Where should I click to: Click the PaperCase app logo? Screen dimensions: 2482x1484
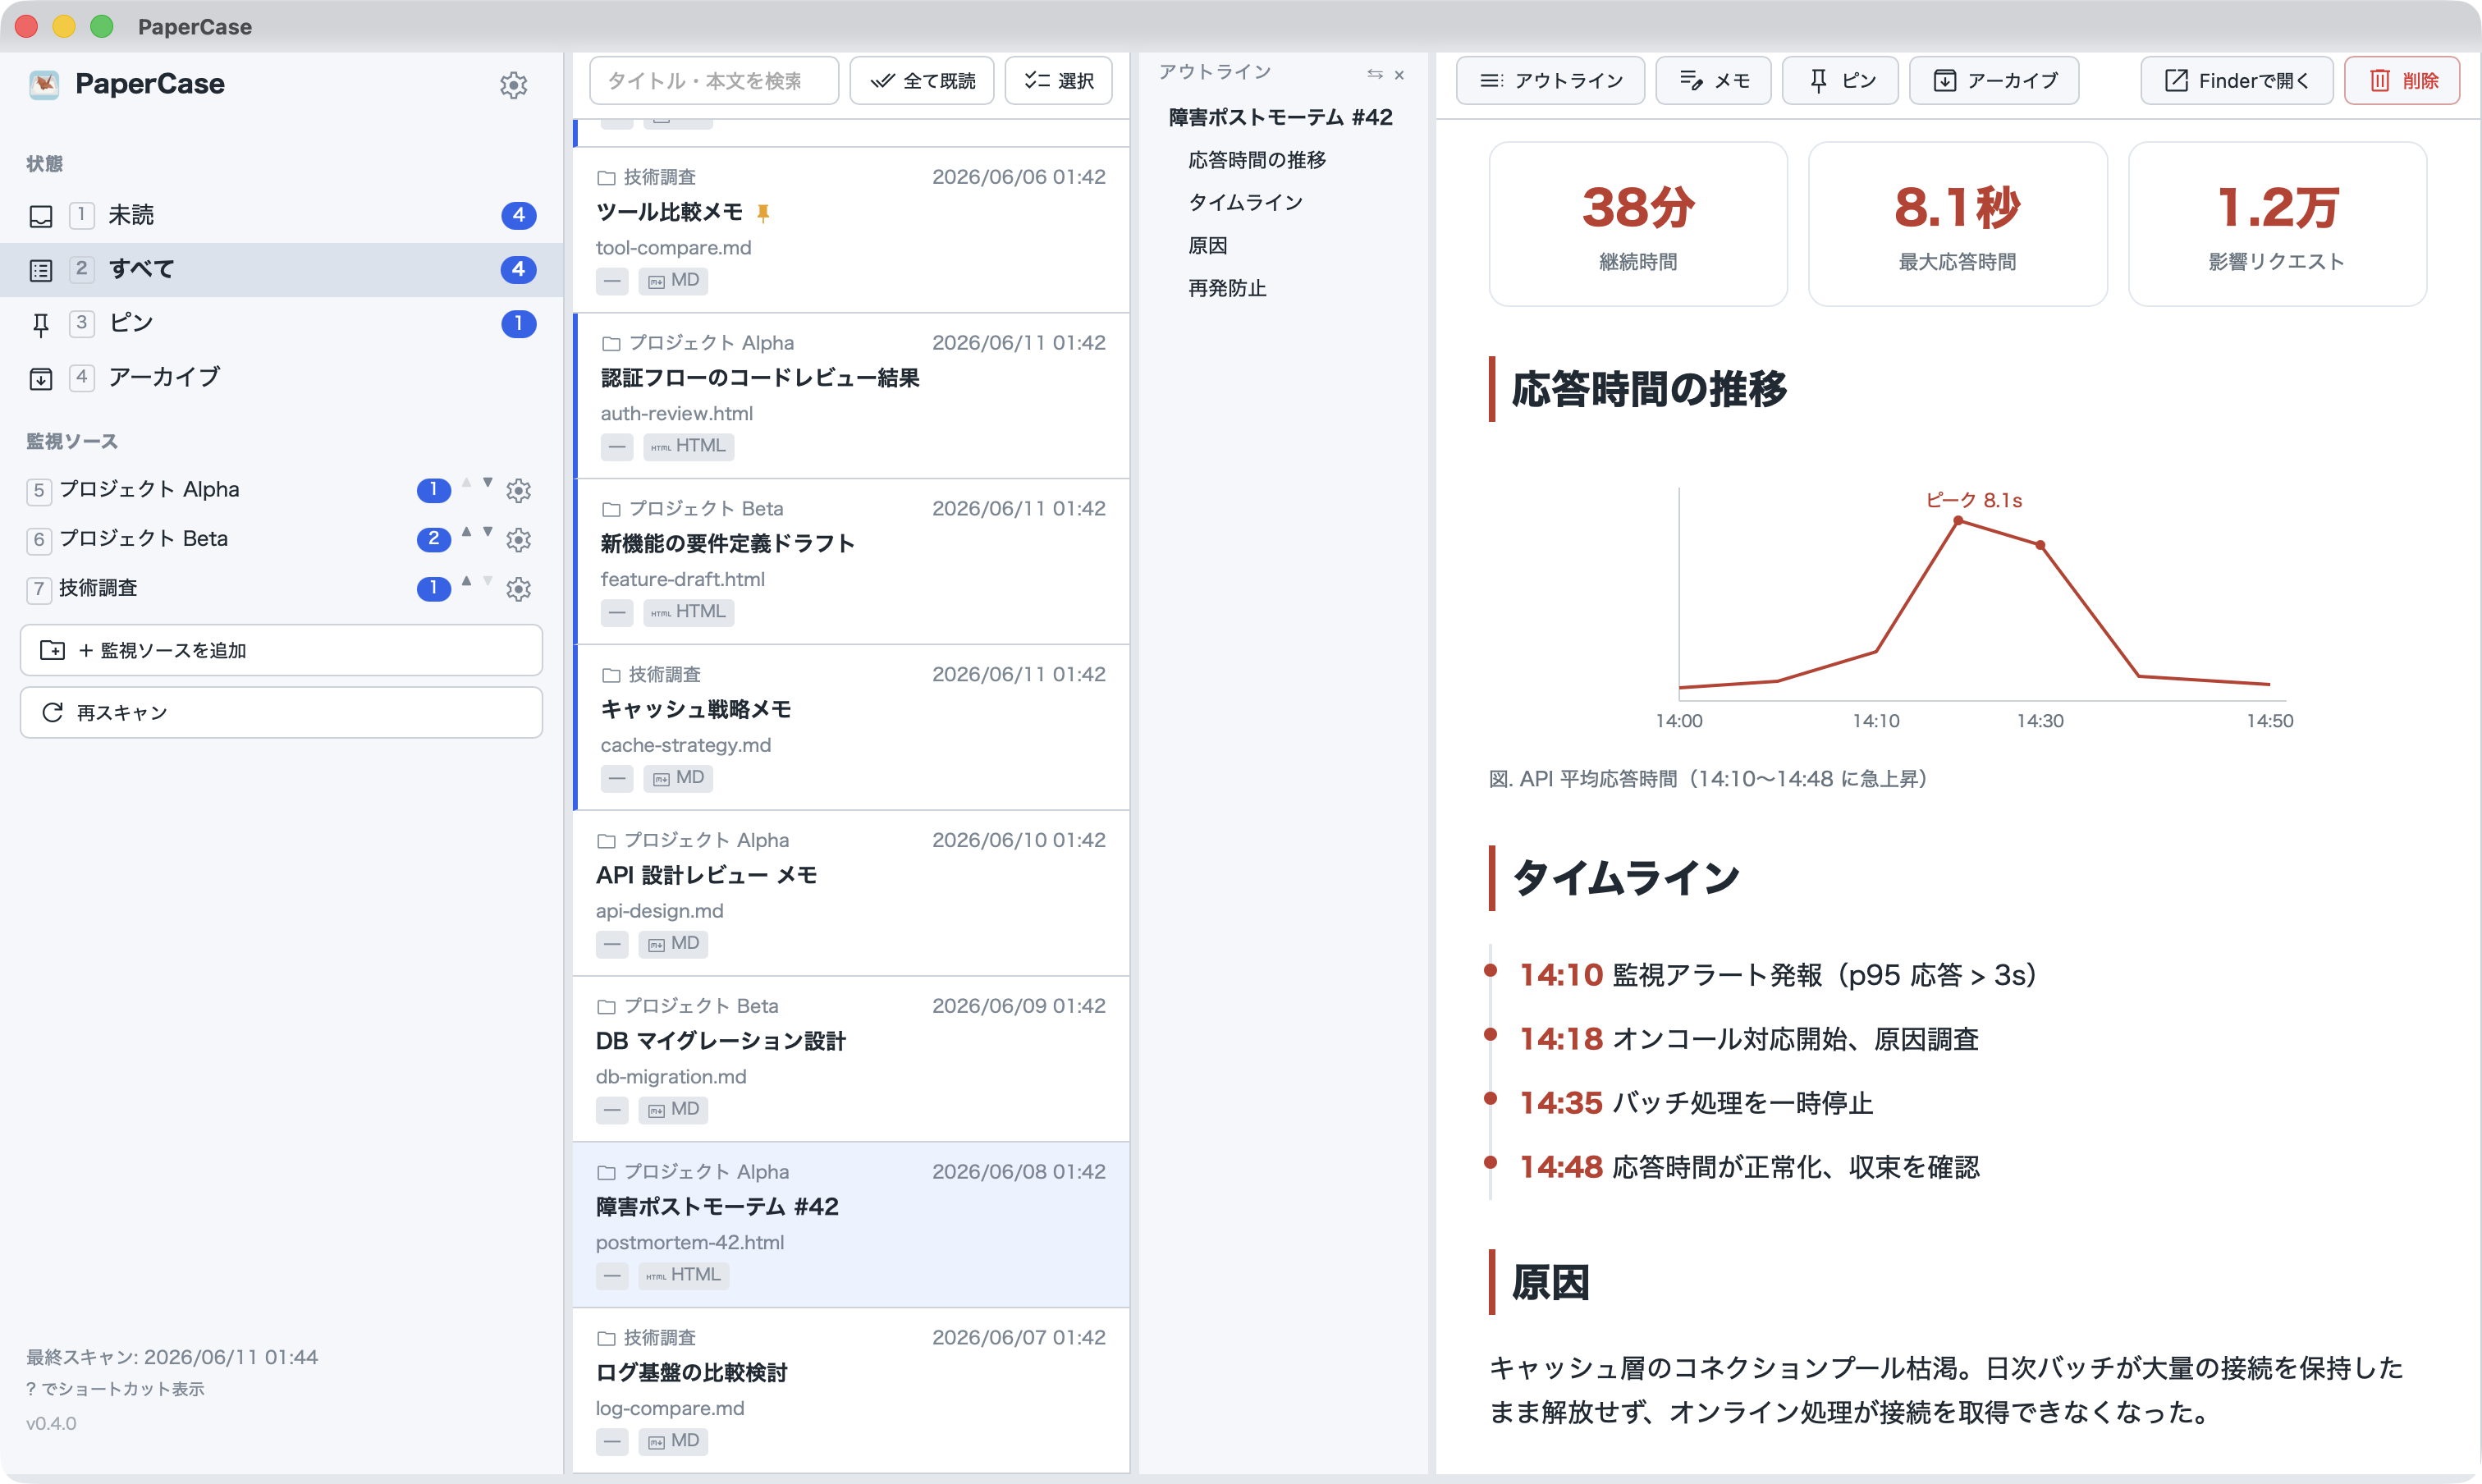pyautogui.click(x=44, y=84)
